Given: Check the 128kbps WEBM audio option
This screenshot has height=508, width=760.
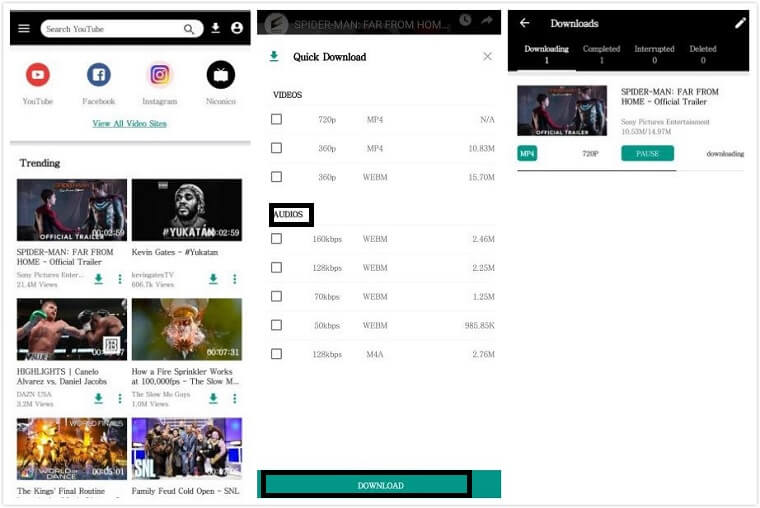Looking at the screenshot, I should (276, 268).
